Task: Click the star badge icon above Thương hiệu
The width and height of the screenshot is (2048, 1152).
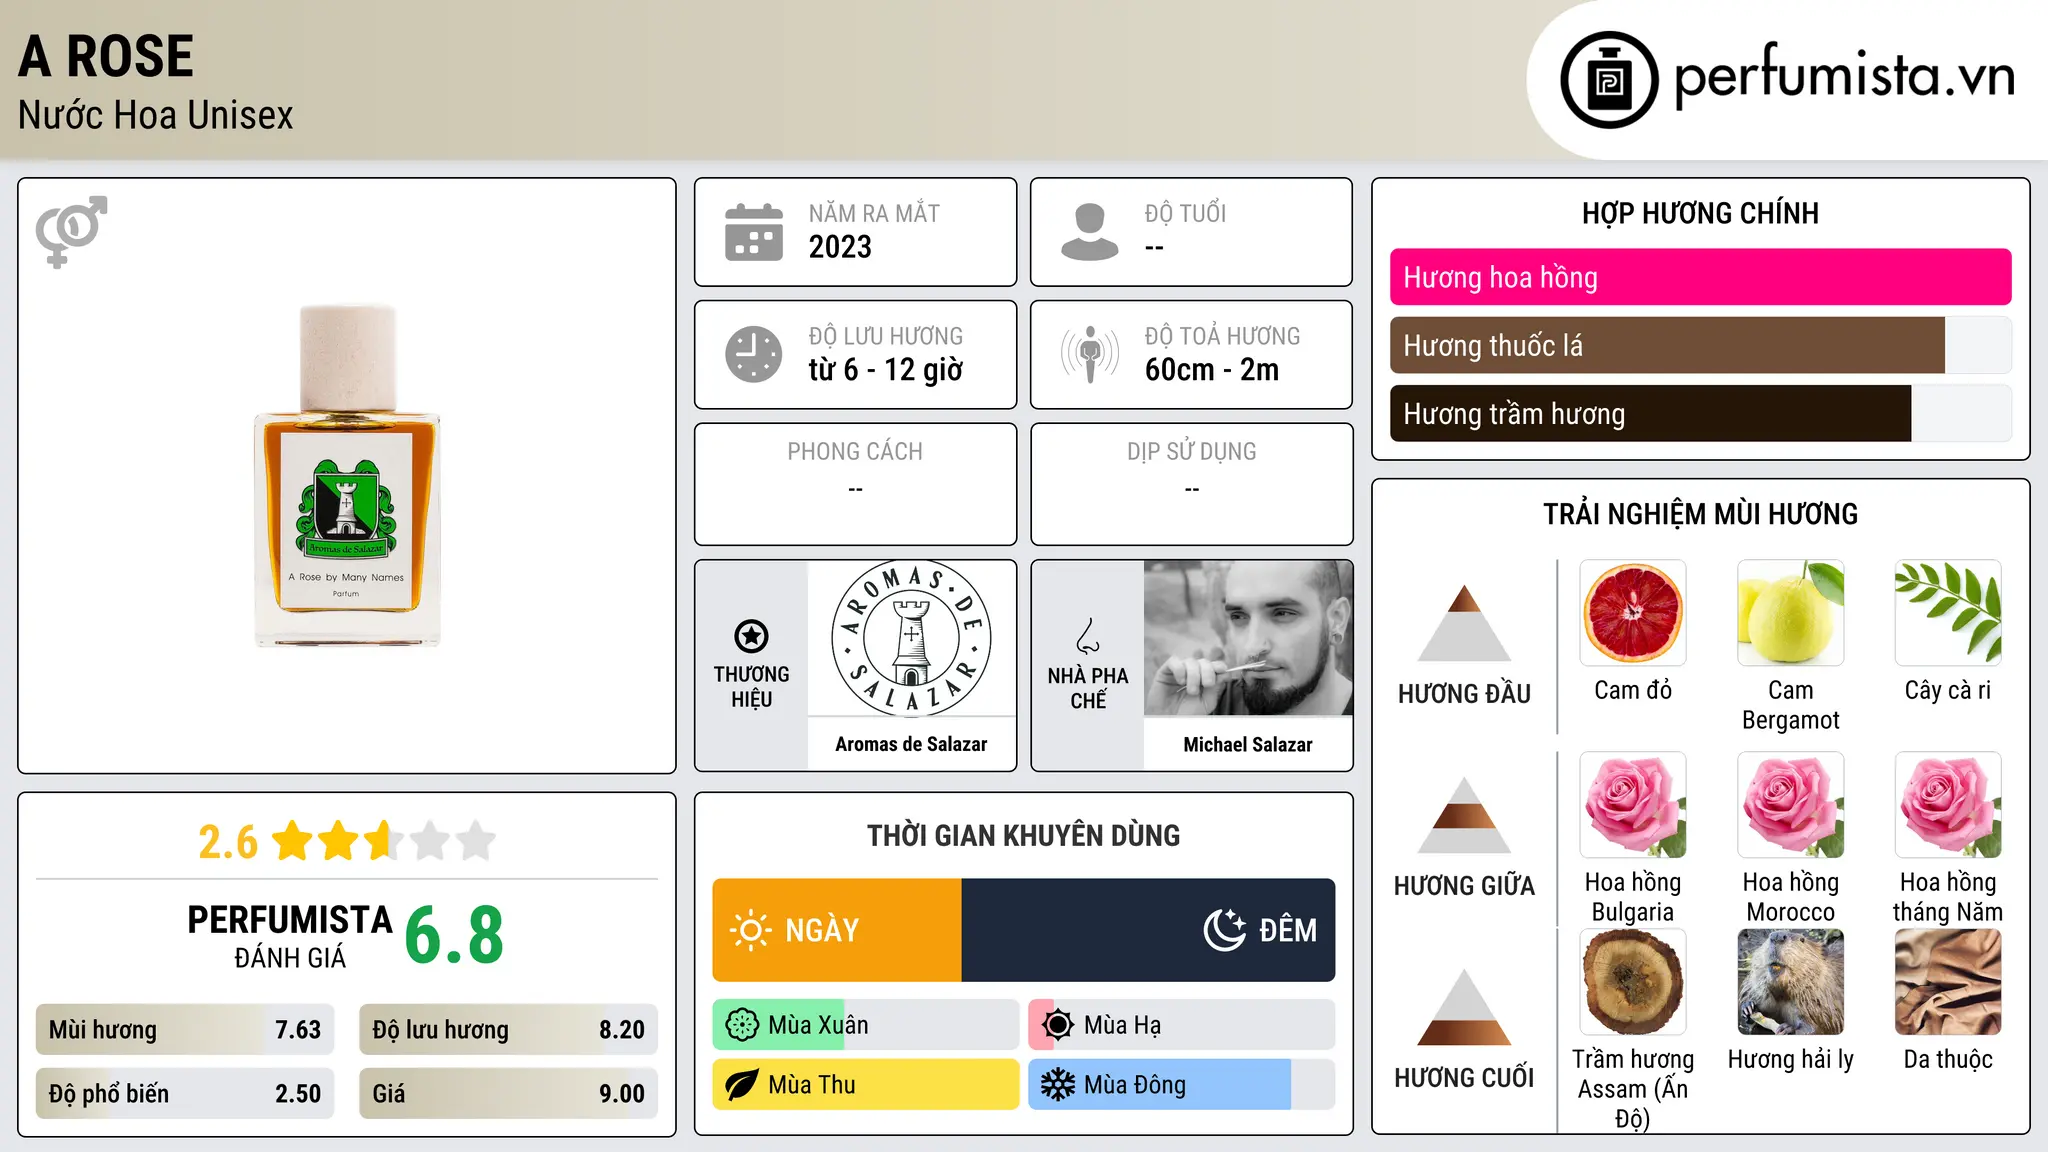Action: tap(751, 636)
